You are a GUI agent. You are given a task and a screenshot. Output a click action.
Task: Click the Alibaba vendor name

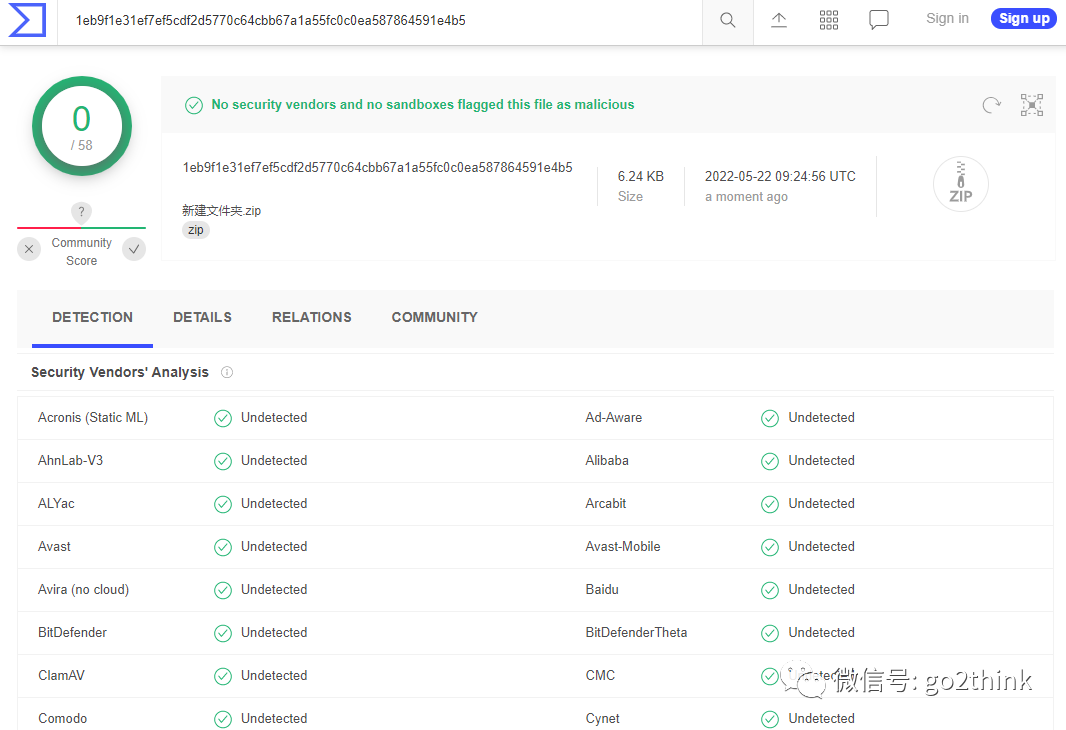[607, 461]
